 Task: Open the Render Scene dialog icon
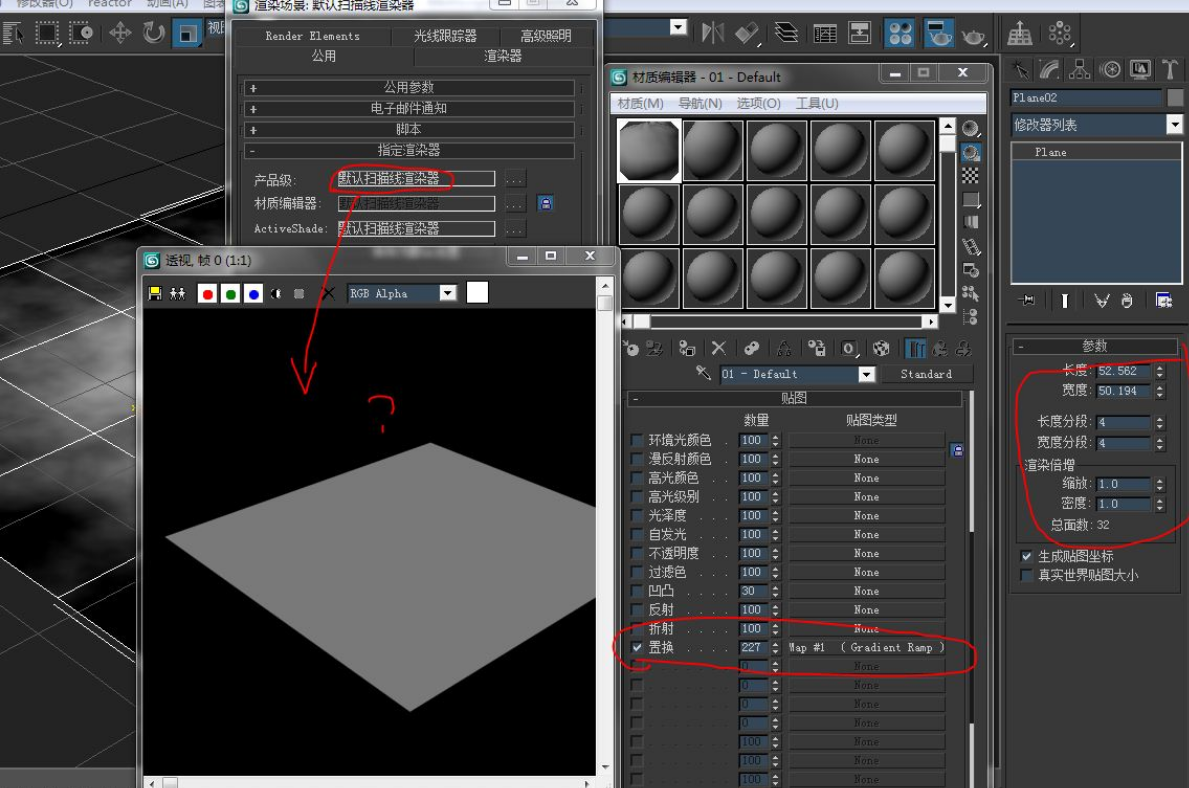pyautogui.click(x=939, y=33)
